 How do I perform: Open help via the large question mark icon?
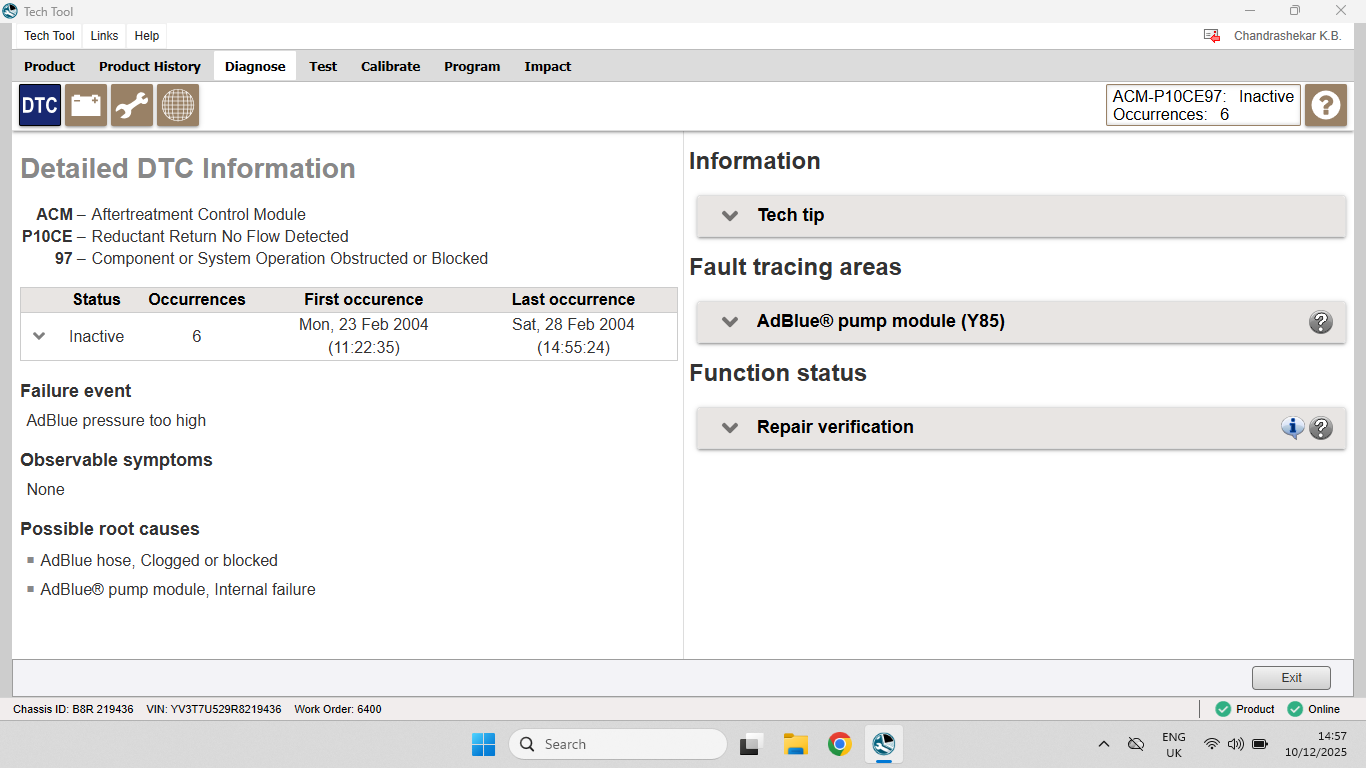point(1326,105)
